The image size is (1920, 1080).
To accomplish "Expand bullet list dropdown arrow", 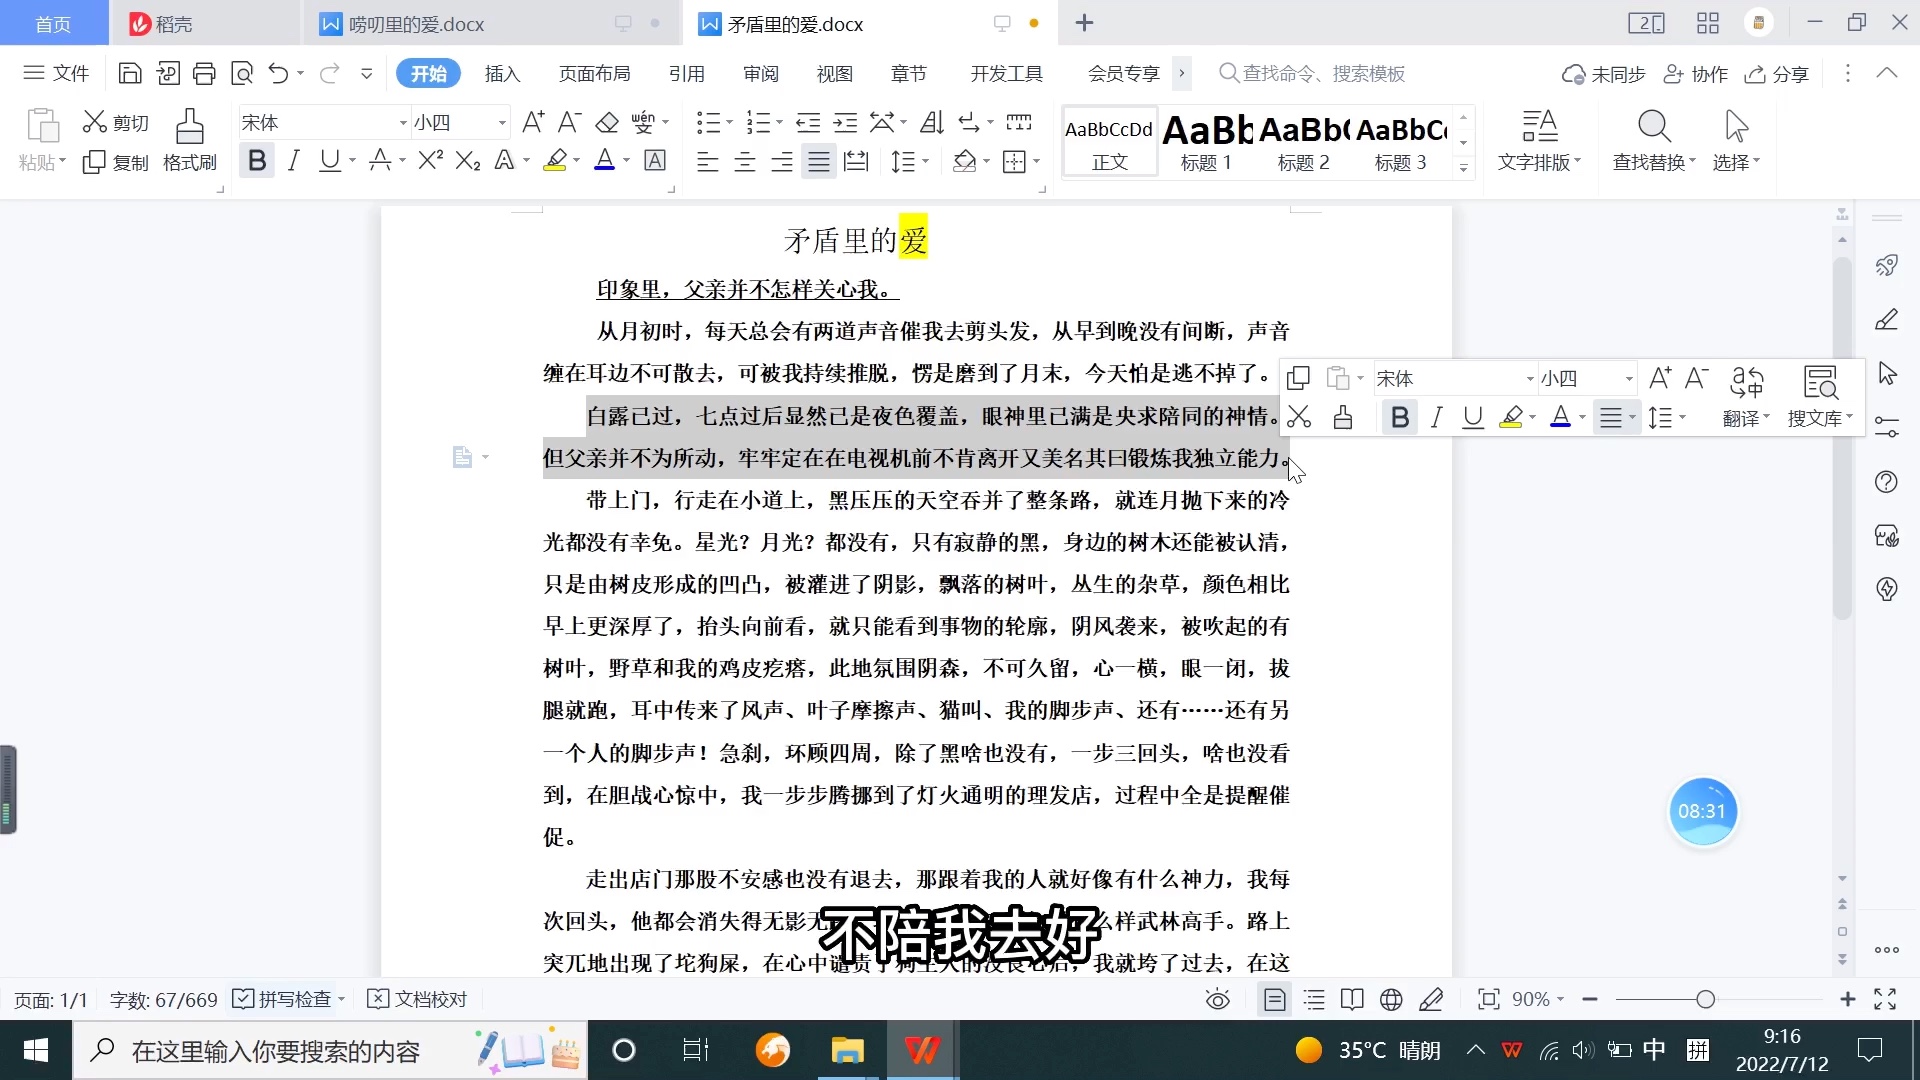I will coord(729,123).
